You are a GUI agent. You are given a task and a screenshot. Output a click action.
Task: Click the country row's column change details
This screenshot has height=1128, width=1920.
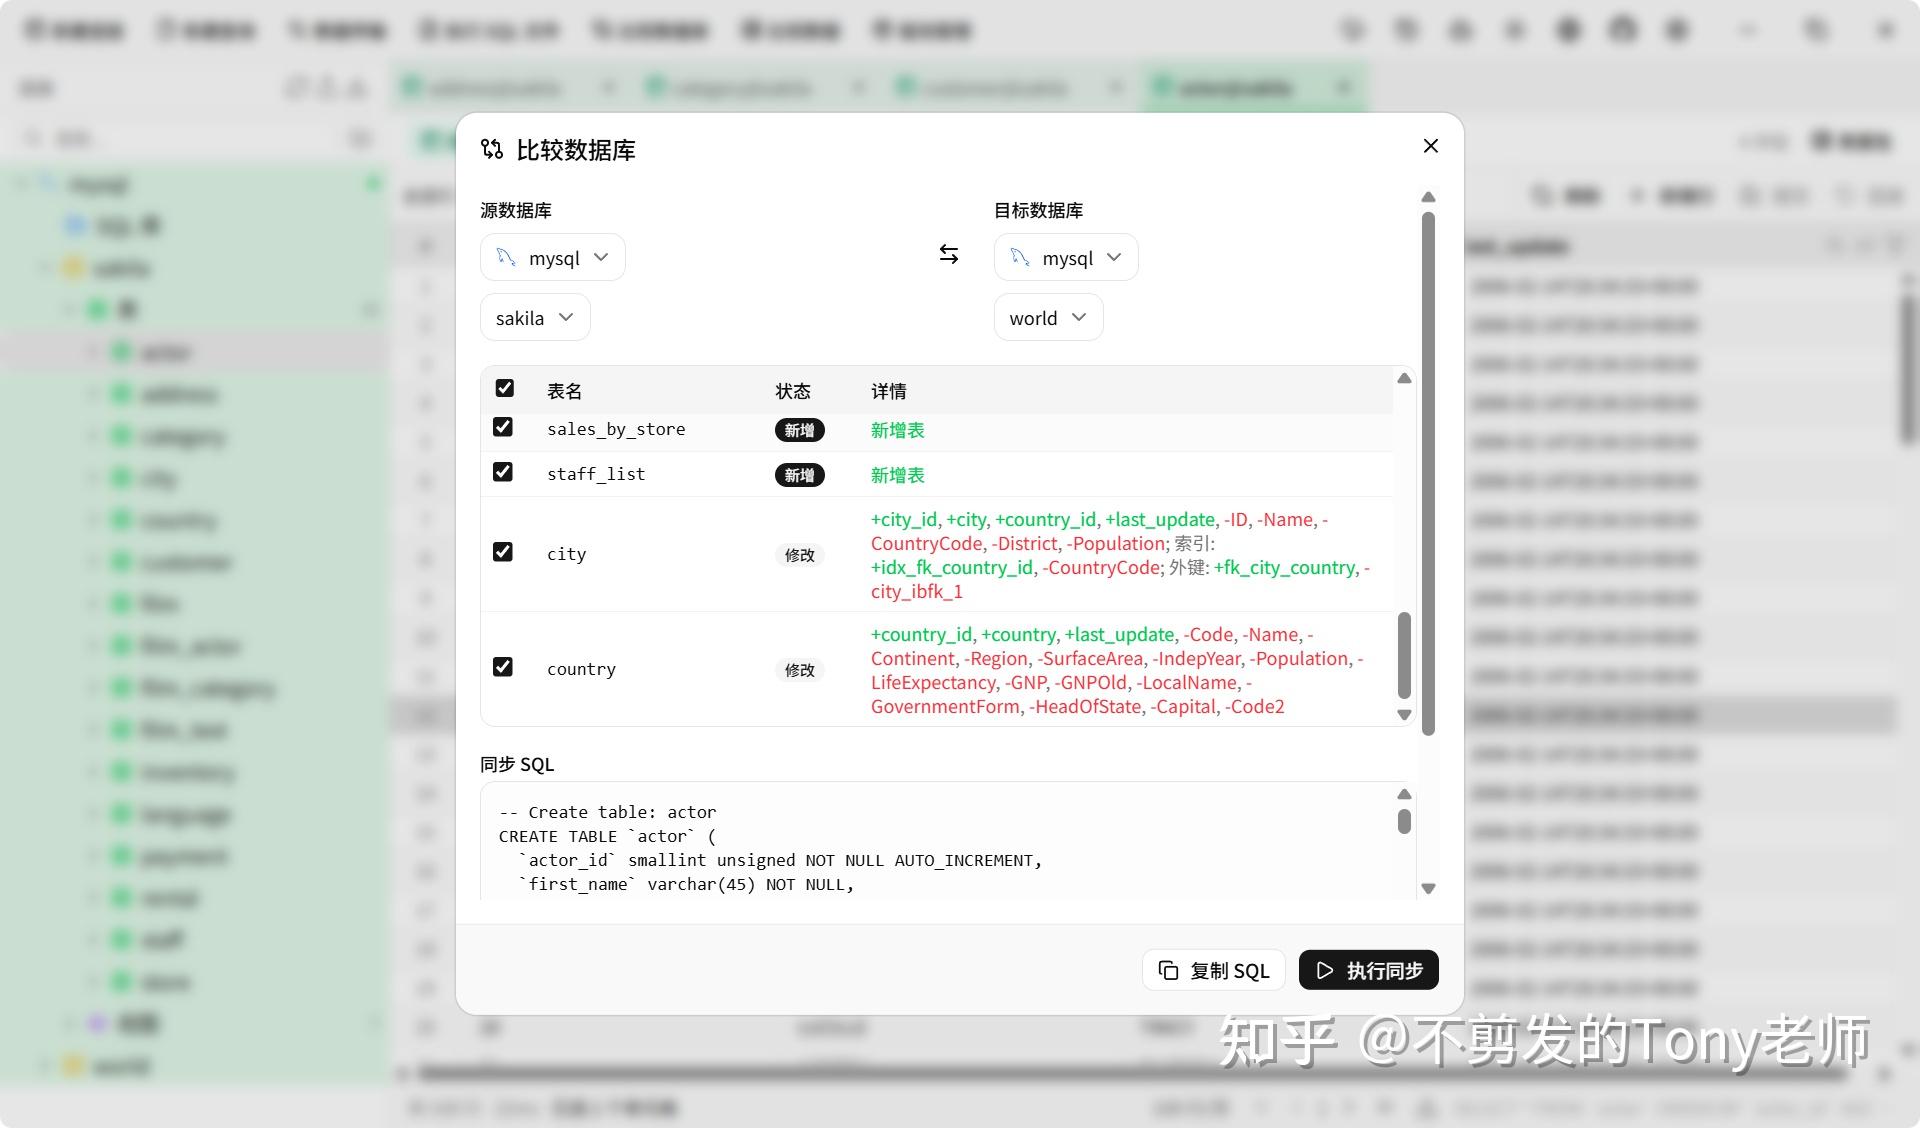coord(1118,670)
